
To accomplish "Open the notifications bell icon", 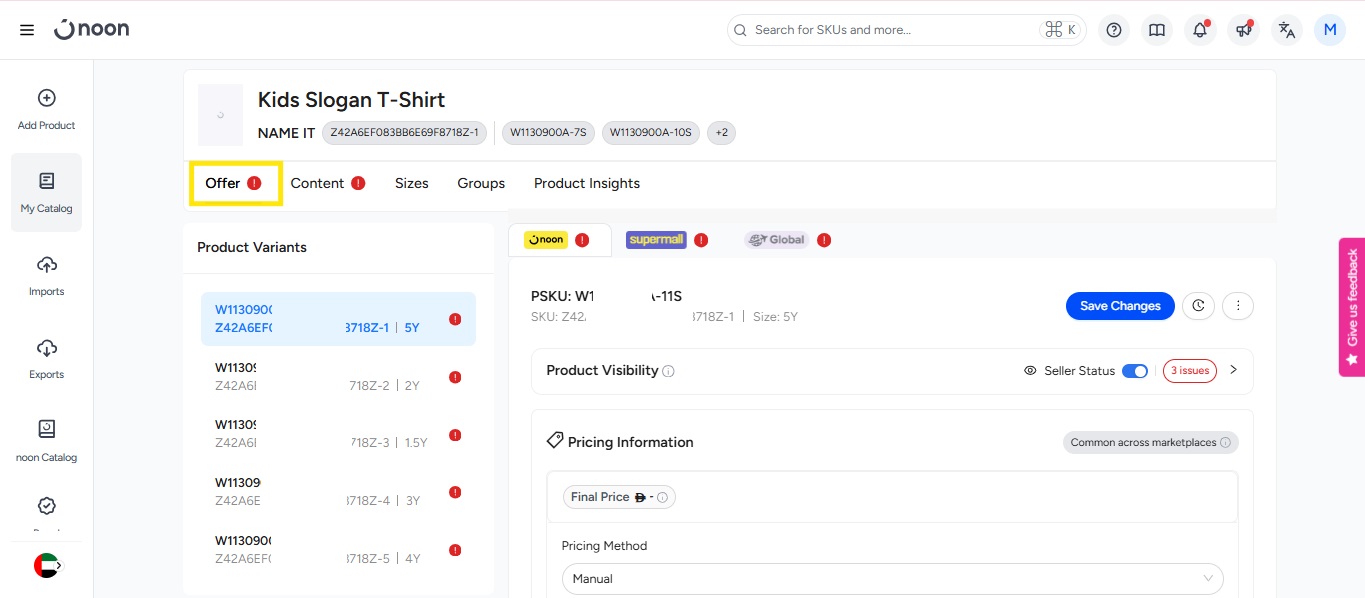I will coord(1200,30).
